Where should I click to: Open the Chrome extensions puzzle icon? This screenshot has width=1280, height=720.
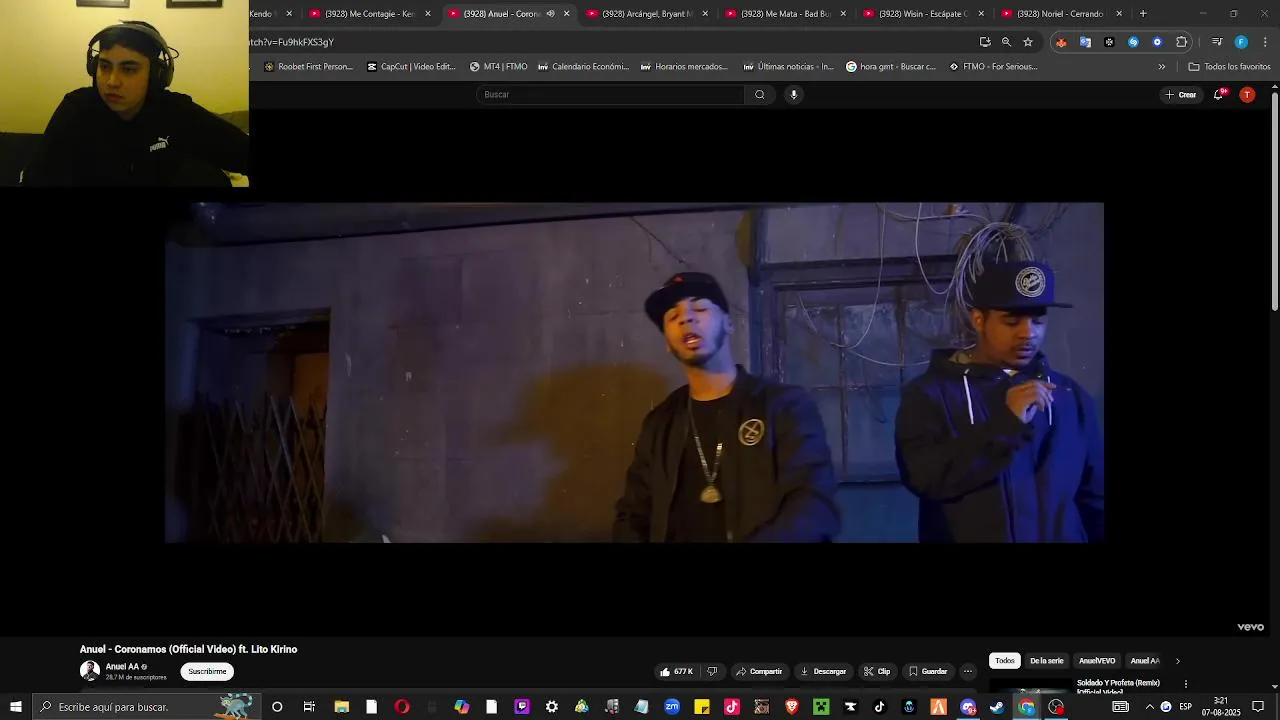coord(1181,42)
